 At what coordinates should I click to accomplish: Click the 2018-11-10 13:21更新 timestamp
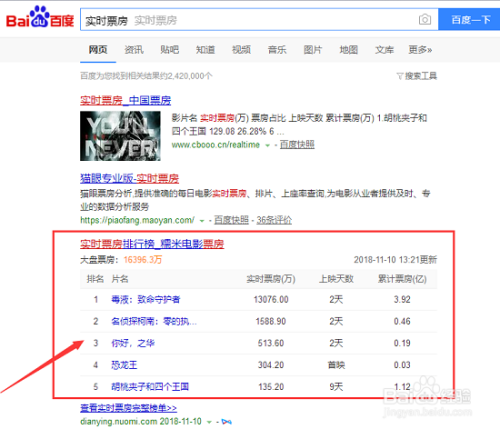[x=395, y=259]
